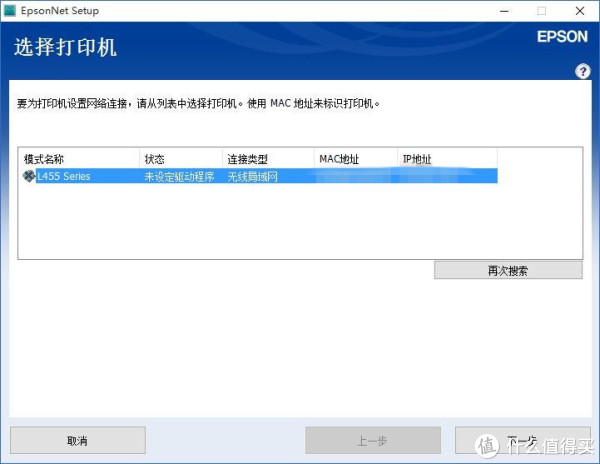600x464 pixels.
Task: Click the 无线局域网 connection type cell
Action: click(252, 176)
